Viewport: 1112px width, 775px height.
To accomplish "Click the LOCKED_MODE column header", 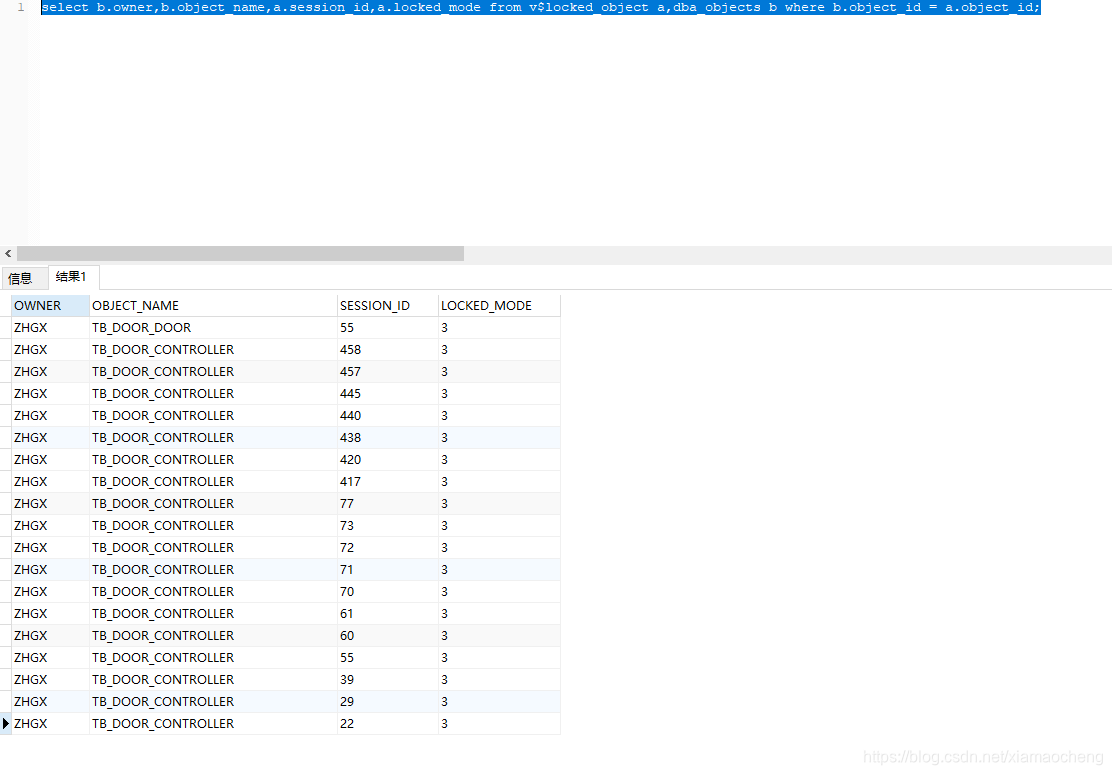I will click(x=499, y=306).
